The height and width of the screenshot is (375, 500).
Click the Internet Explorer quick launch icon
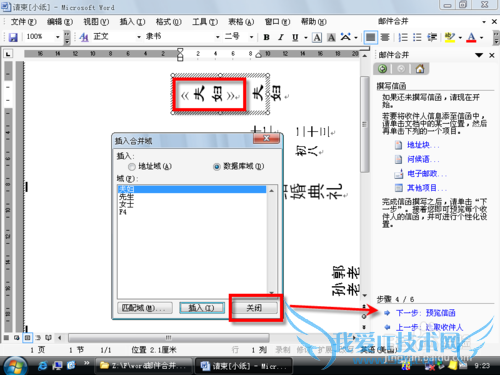42,366
